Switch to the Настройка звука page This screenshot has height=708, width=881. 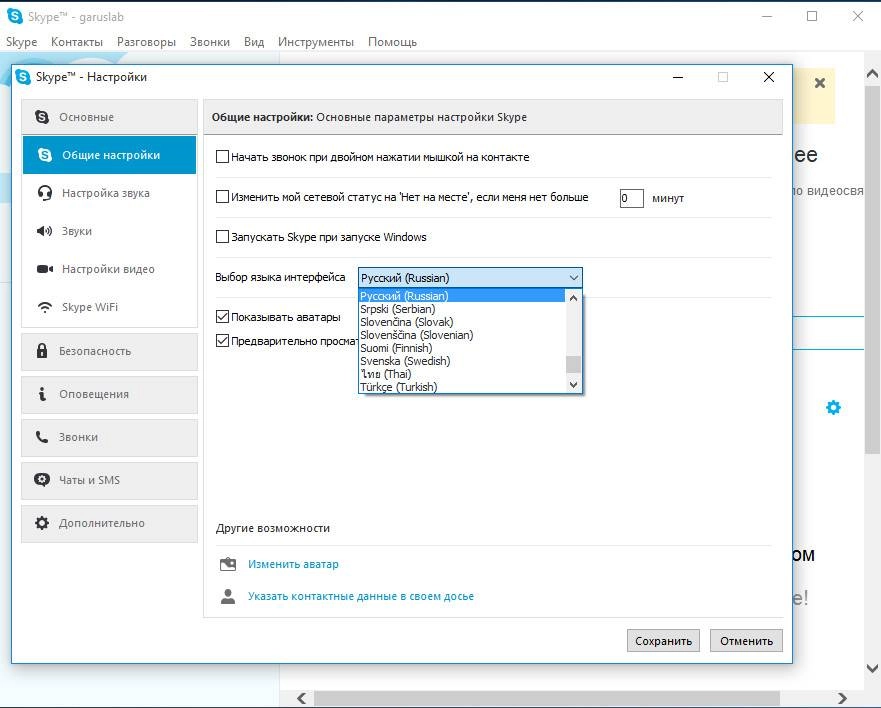tap(110, 193)
